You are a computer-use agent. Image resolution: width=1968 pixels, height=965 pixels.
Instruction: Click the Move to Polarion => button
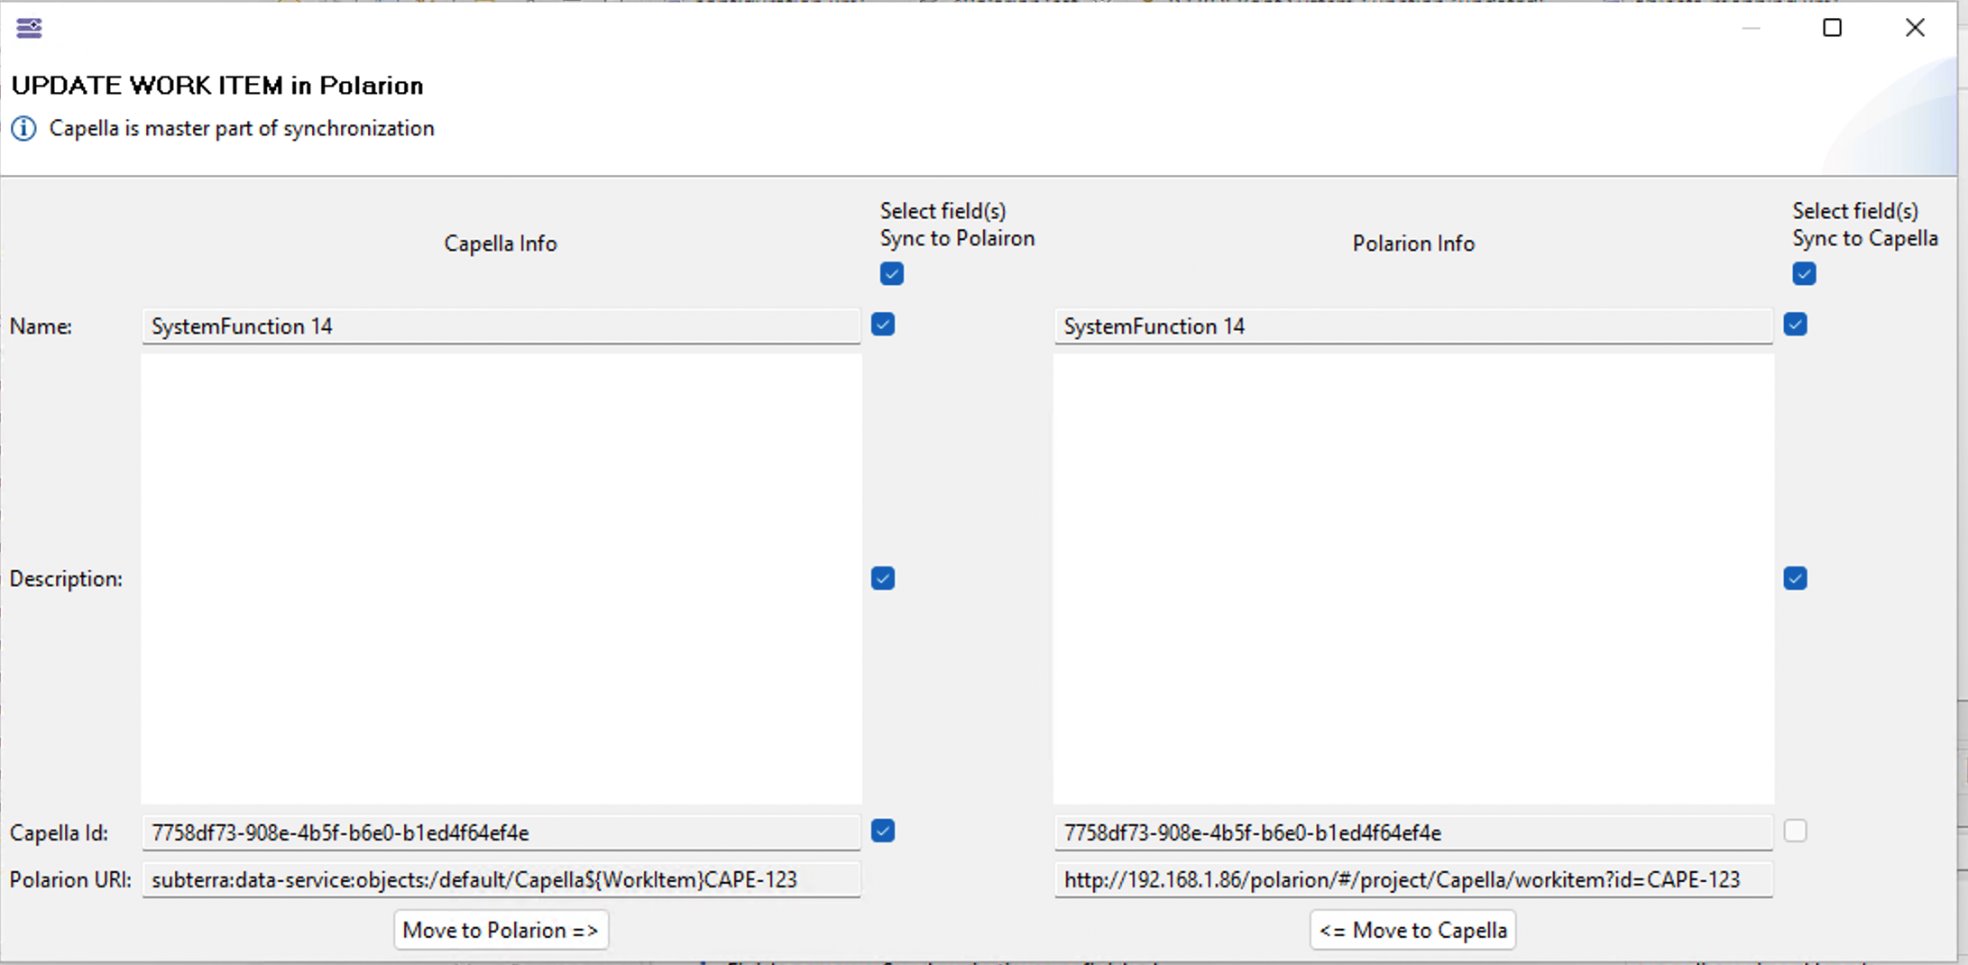pyautogui.click(x=501, y=930)
